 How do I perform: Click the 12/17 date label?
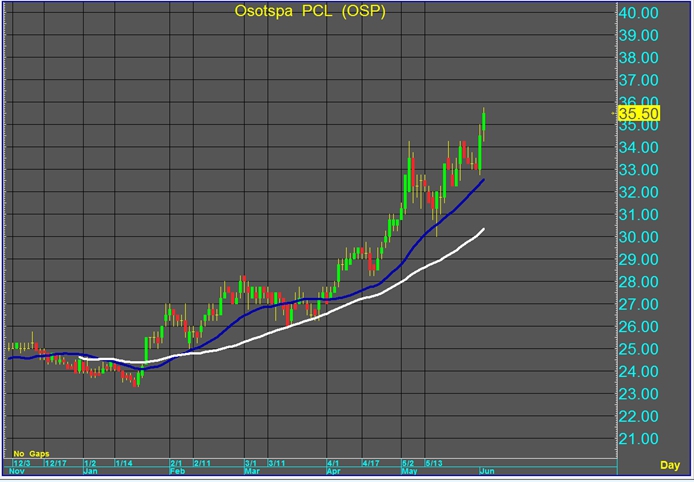(x=56, y=463)
